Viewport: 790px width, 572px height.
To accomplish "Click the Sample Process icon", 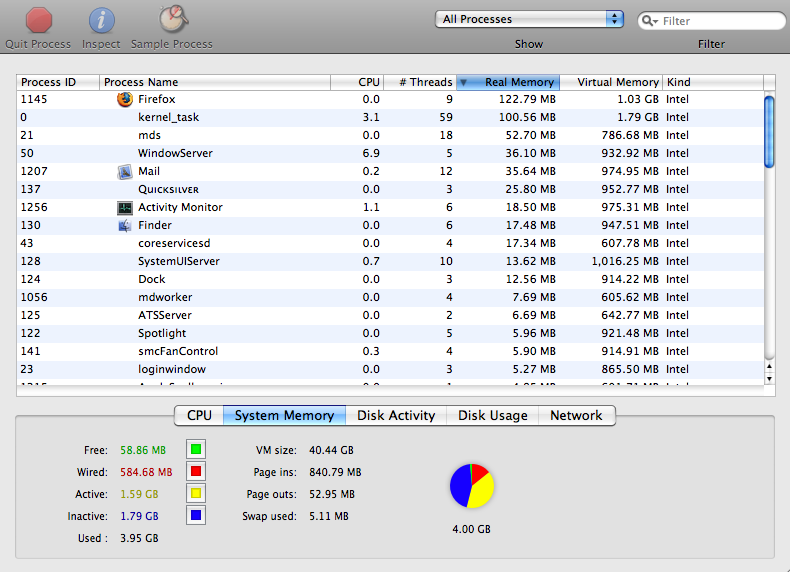I will click(x=173, y=19).
